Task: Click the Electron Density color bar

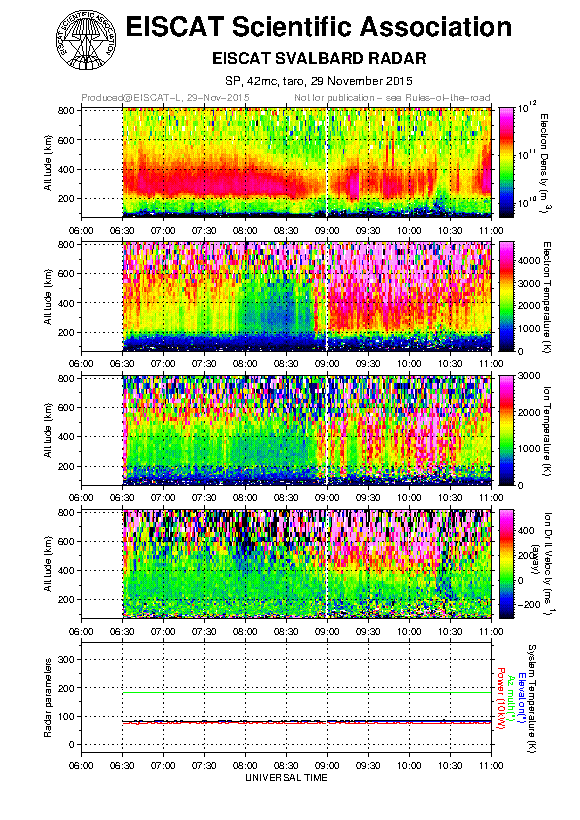Action: pos(507,162)
